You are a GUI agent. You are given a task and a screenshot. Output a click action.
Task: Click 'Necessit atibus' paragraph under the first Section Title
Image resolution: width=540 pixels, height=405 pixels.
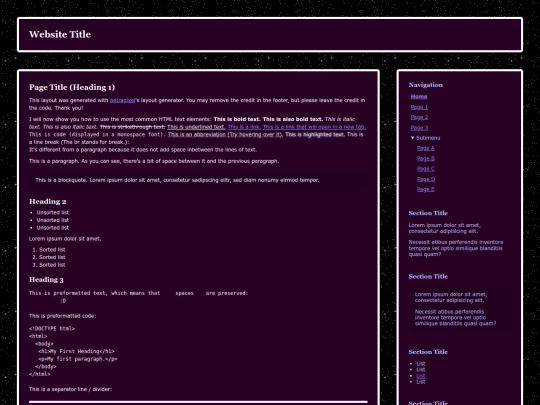pos(456,248)
